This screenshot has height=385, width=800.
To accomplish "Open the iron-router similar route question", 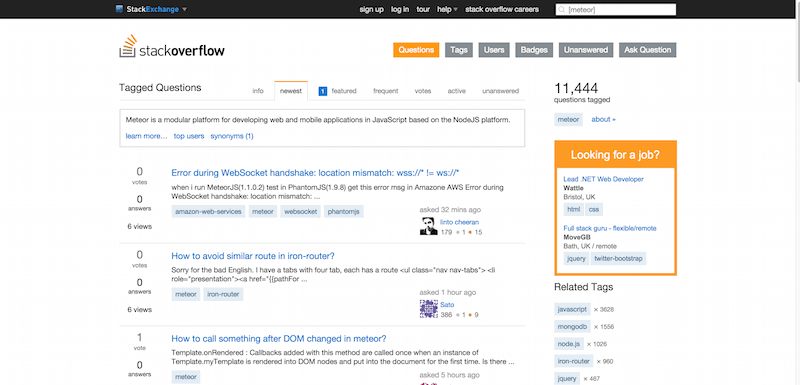I will (x=253, y=256).
